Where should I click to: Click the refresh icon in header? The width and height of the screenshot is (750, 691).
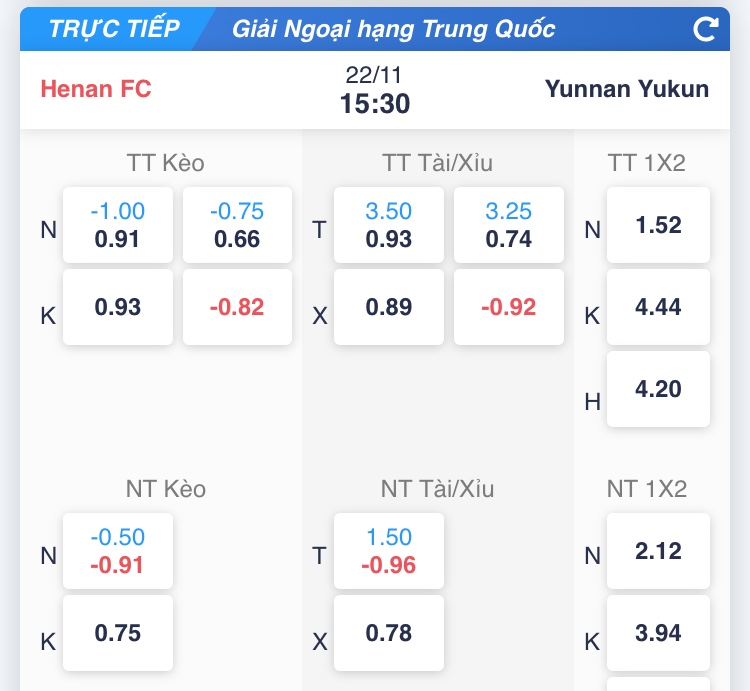click(705, 28)
